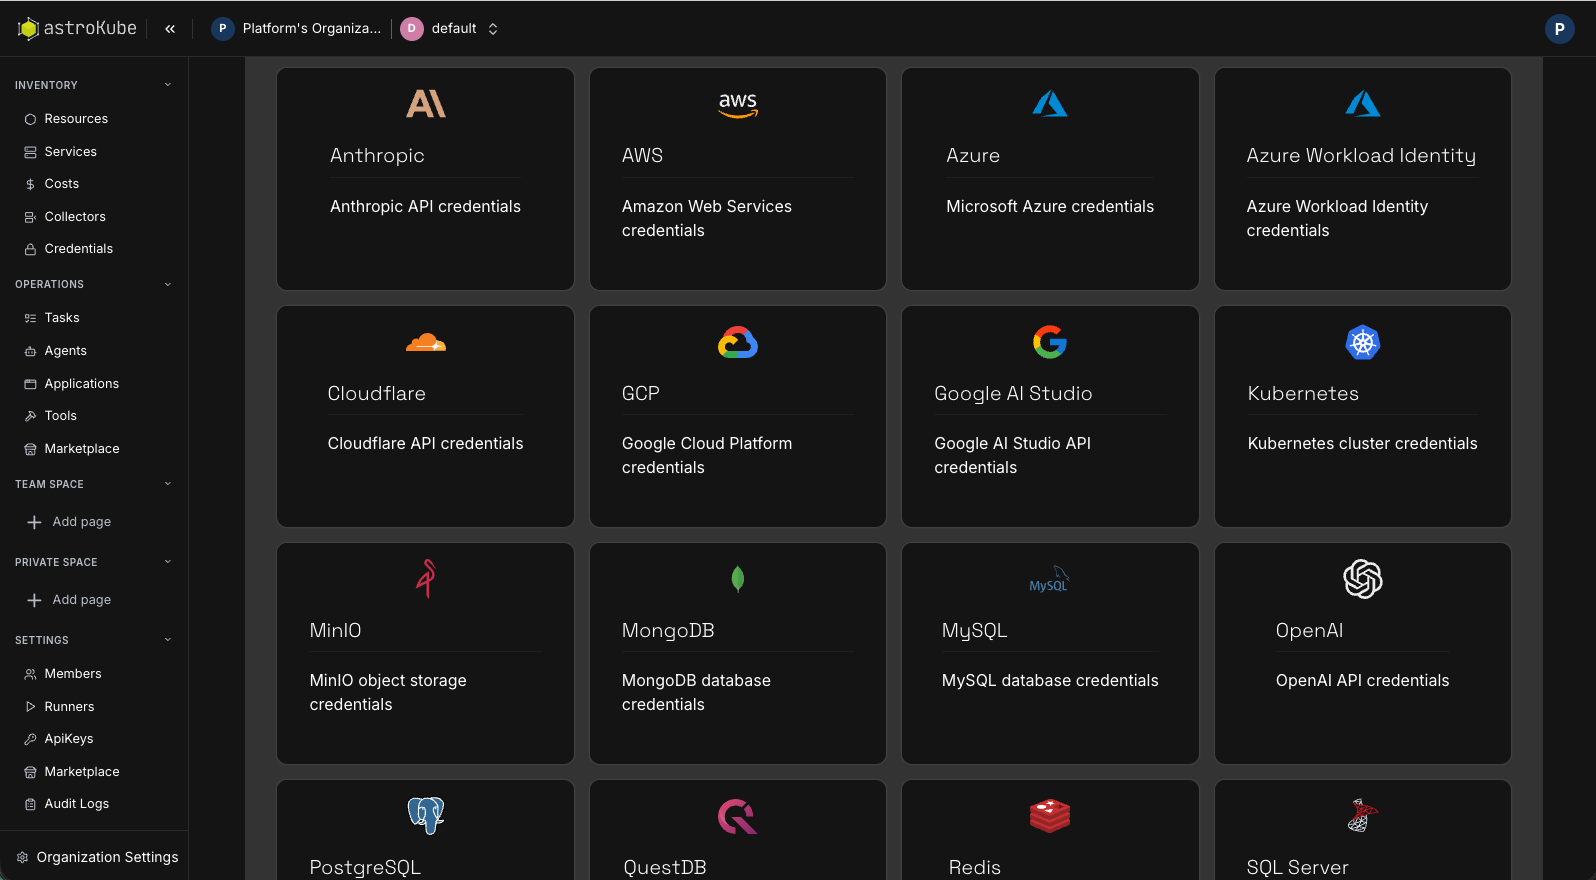Viewport: 1596px width, 880px height.
Task: Click 'Google AI Studio API credentials' text
Action: (1012, 455)
